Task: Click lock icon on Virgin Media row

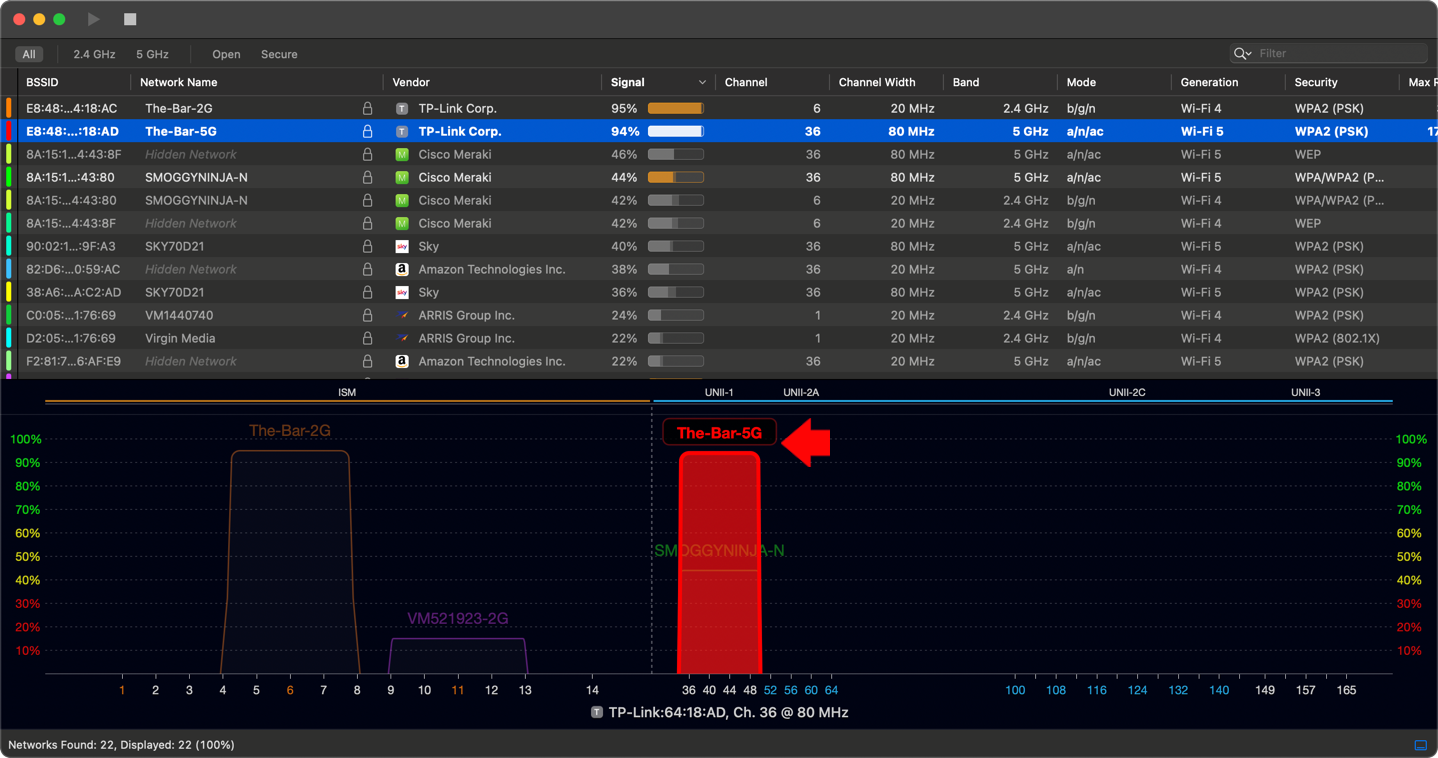Action: pyautogui.click(x=367, y=338)
